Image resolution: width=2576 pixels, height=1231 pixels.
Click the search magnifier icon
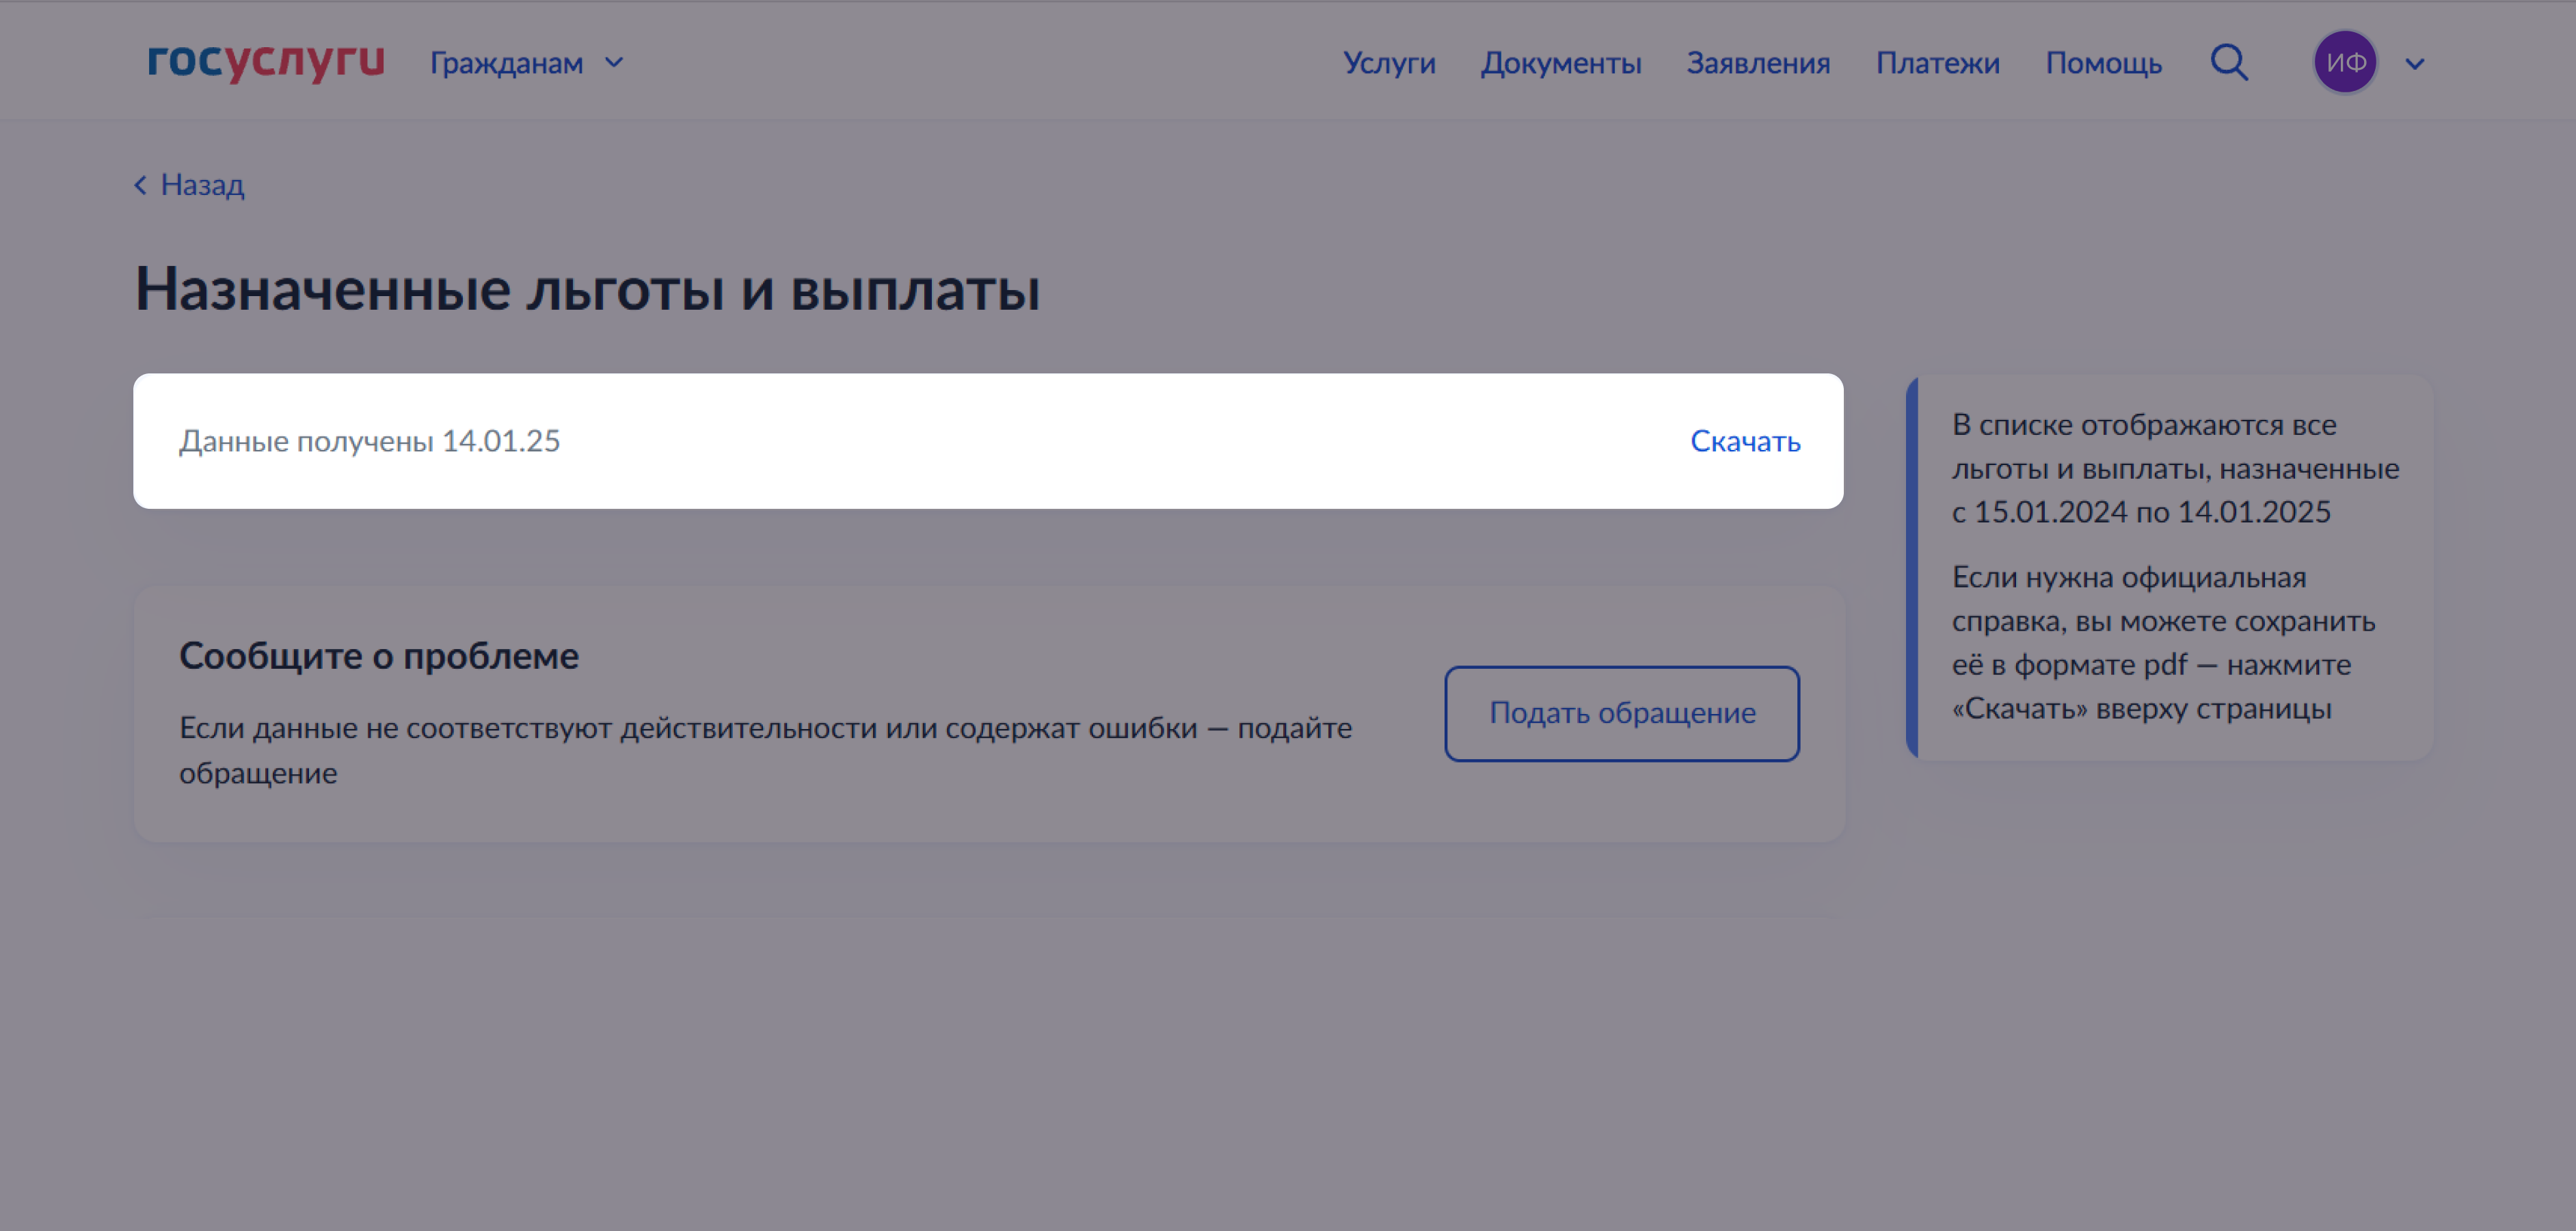pyautogui.click(x=2229, y=62)
